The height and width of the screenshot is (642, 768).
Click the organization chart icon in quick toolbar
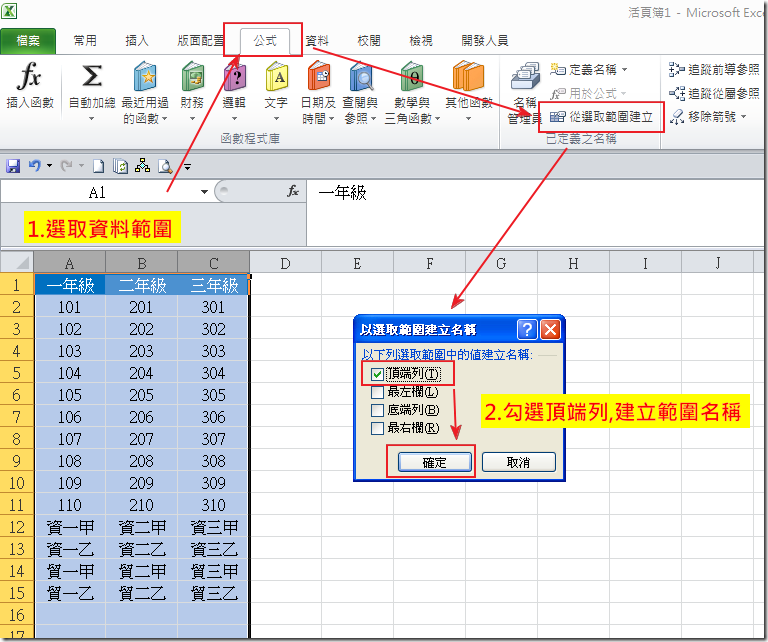(x=143, y=166)
